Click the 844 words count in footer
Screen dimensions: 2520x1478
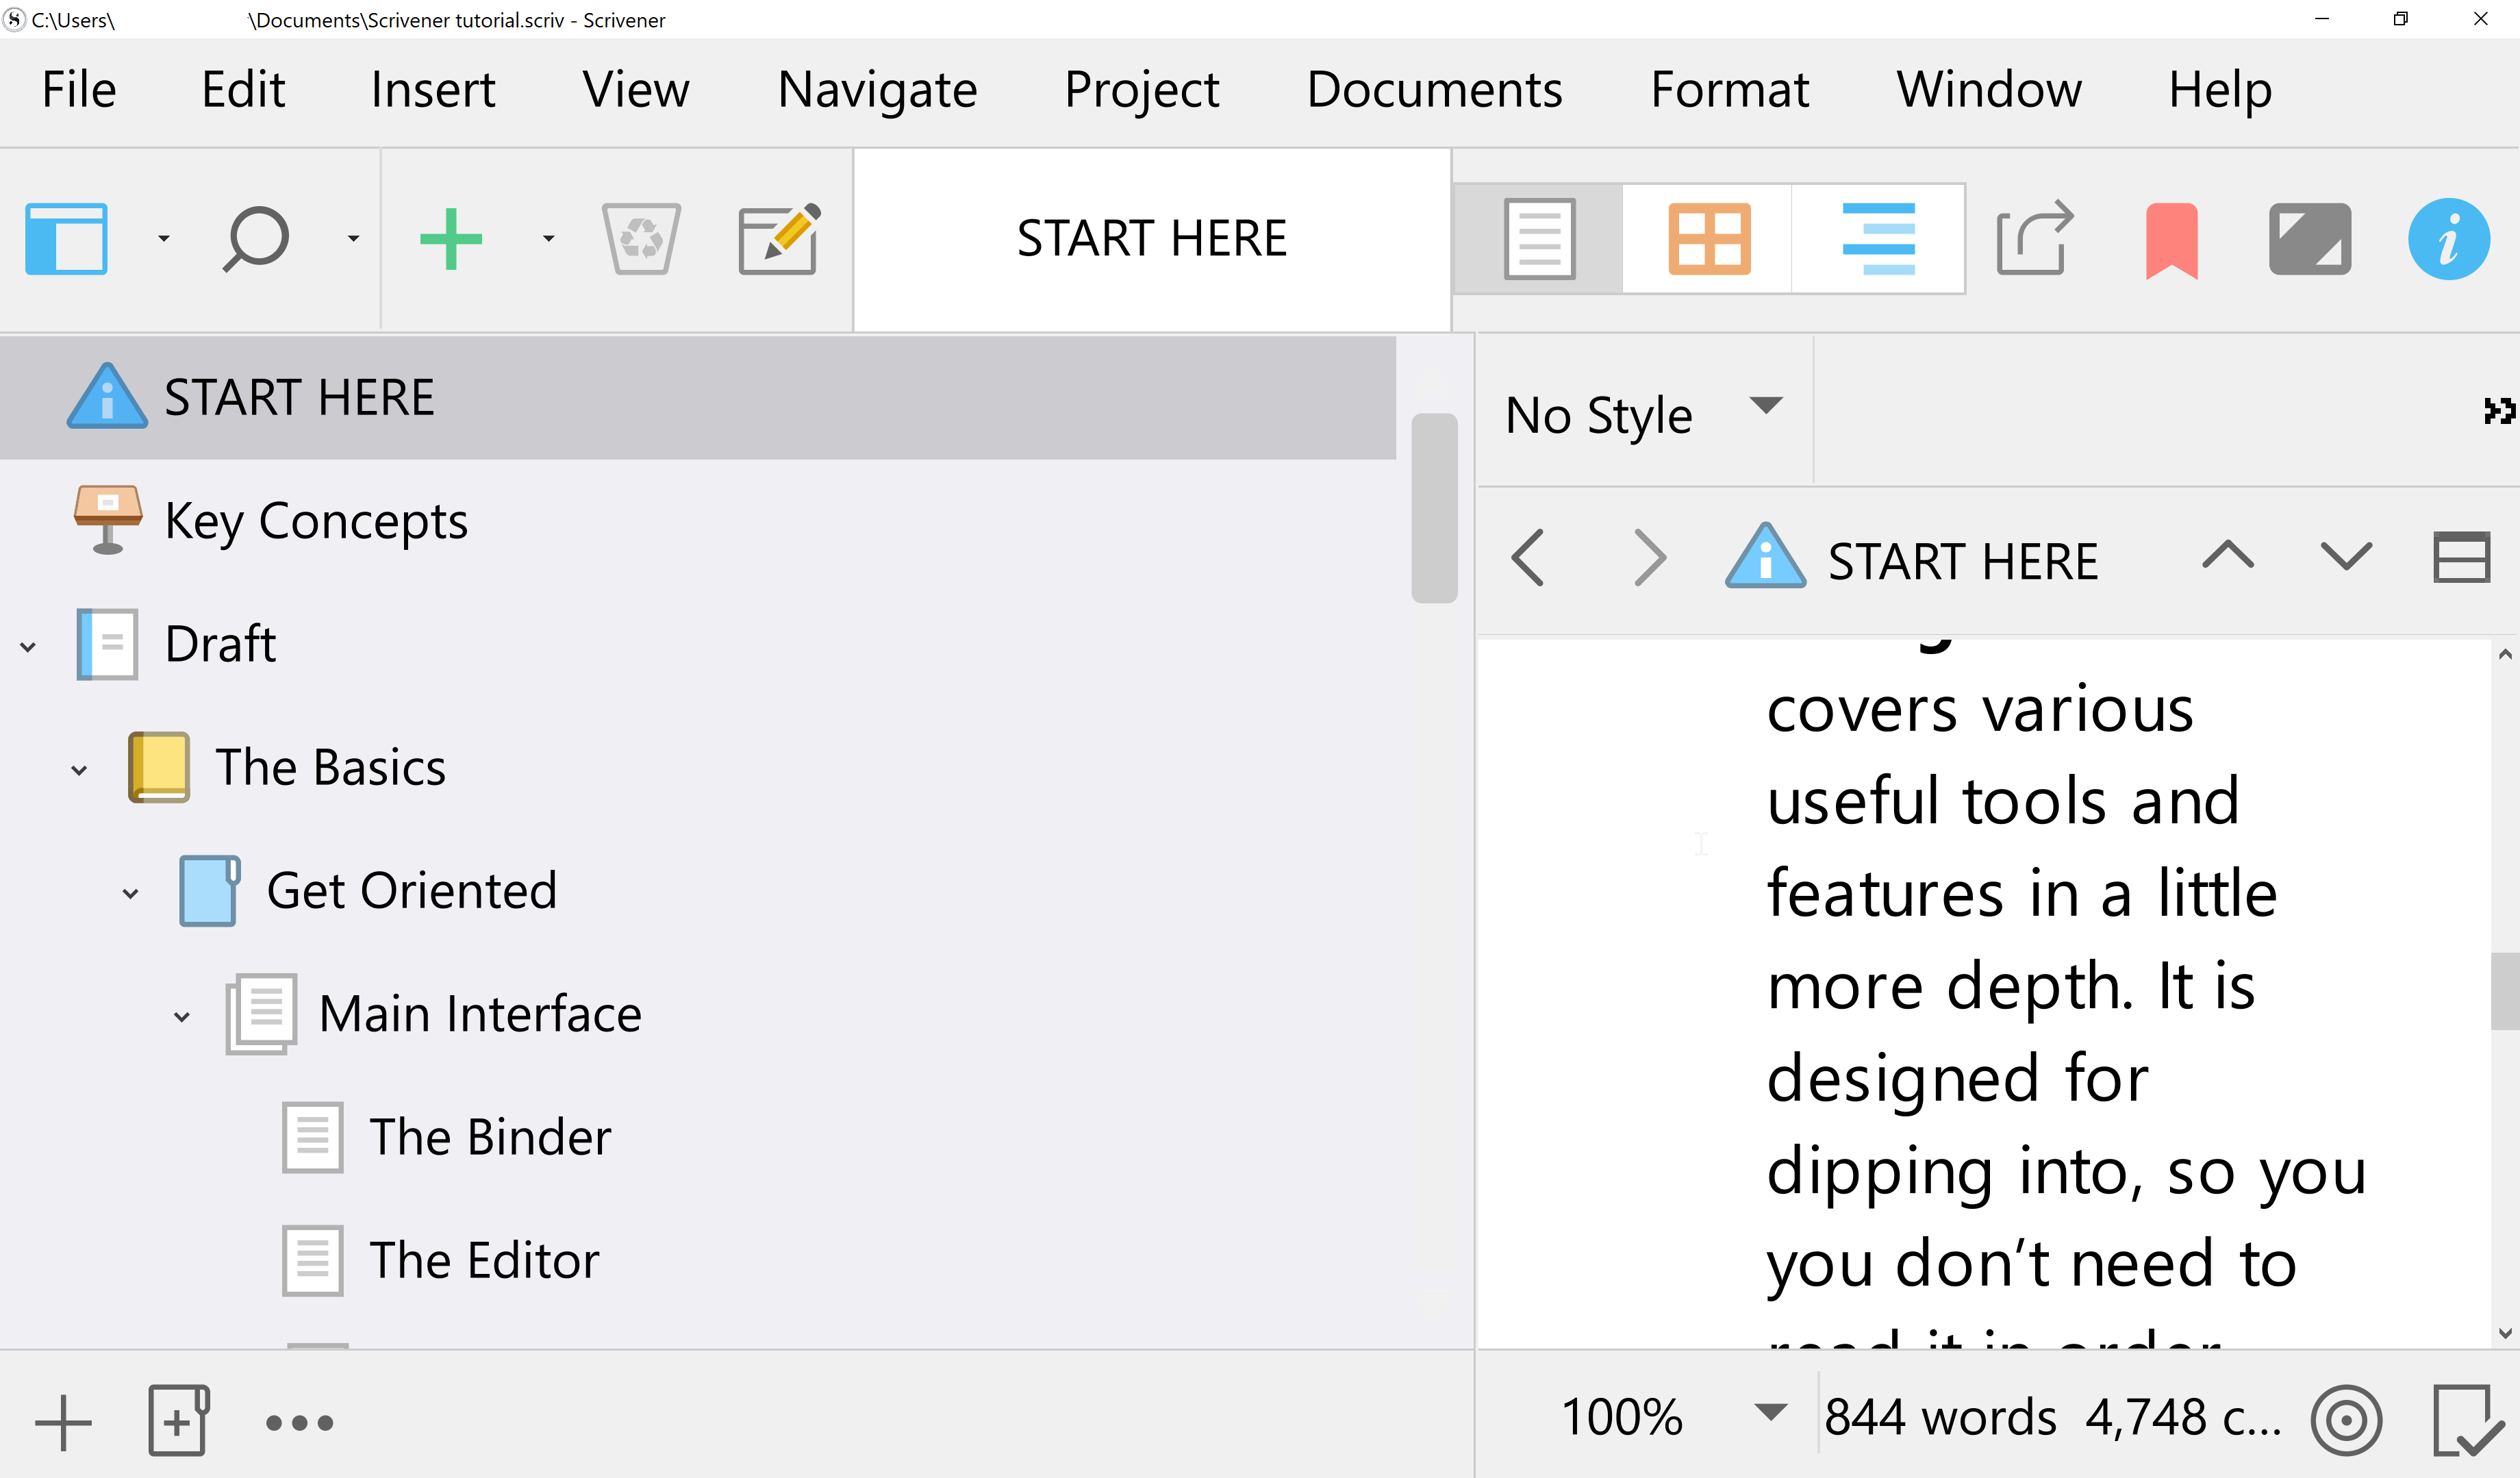pos(1940,1417)
